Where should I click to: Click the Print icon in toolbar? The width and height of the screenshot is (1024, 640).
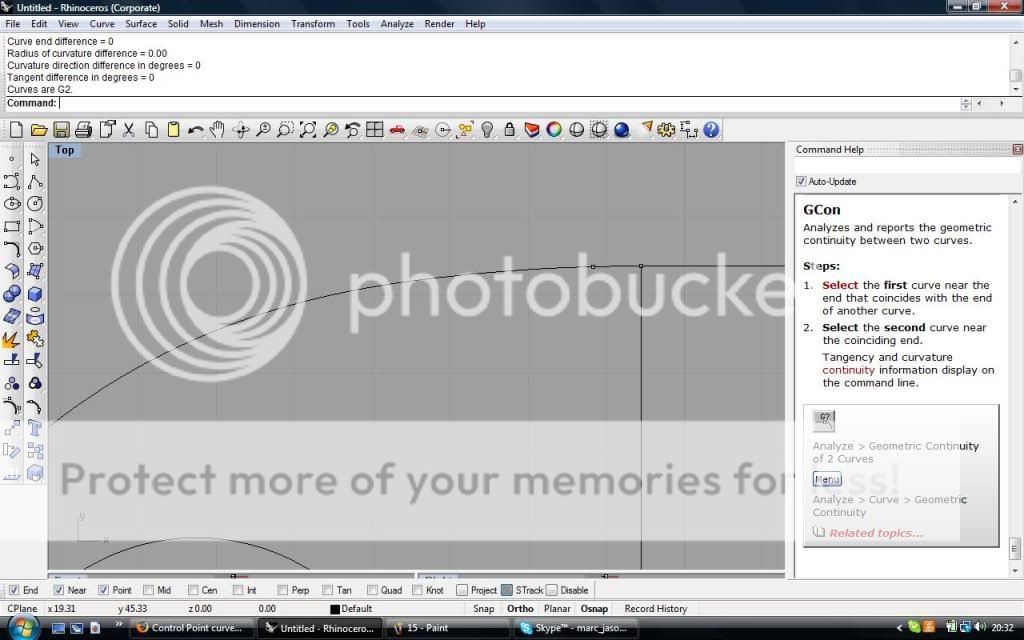tap(83, 130)
